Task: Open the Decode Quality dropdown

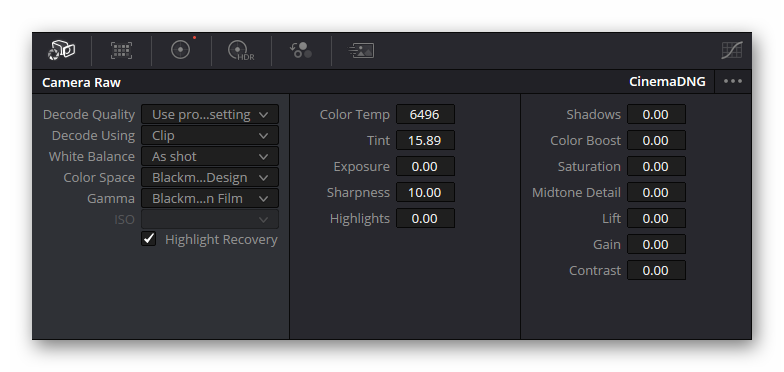Action: point(210,114)
